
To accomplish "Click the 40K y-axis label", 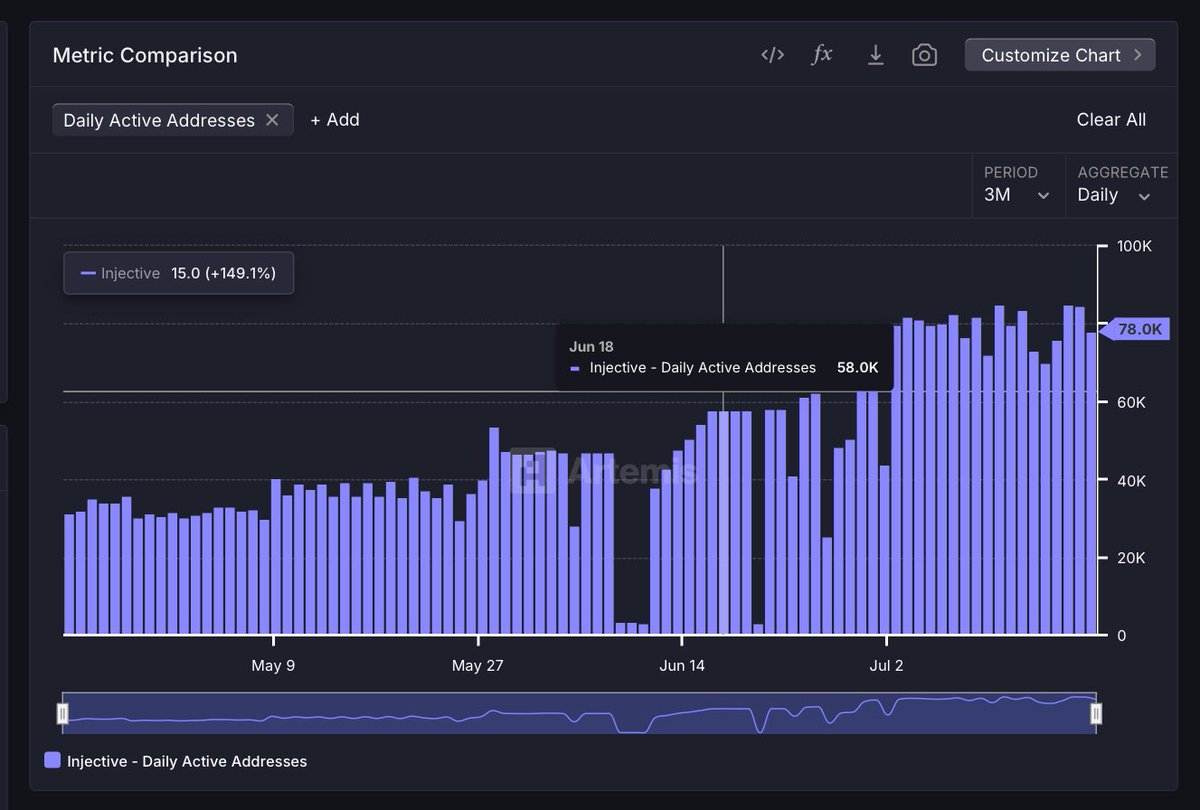I will 1132,480.
